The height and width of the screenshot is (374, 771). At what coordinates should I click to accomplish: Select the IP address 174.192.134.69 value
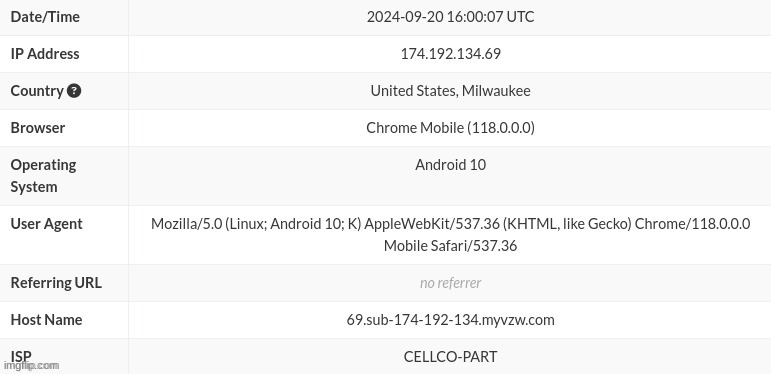coord(450,54)
